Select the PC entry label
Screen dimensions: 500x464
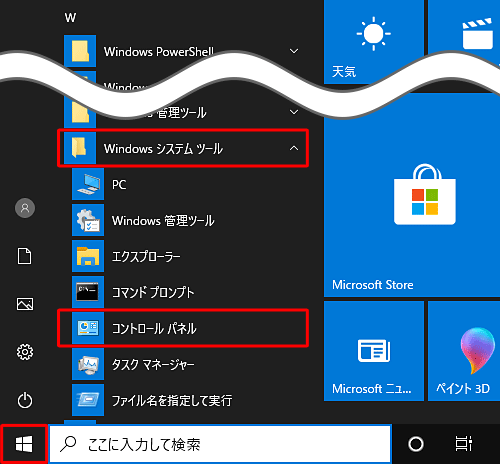[x=119, y=184]
